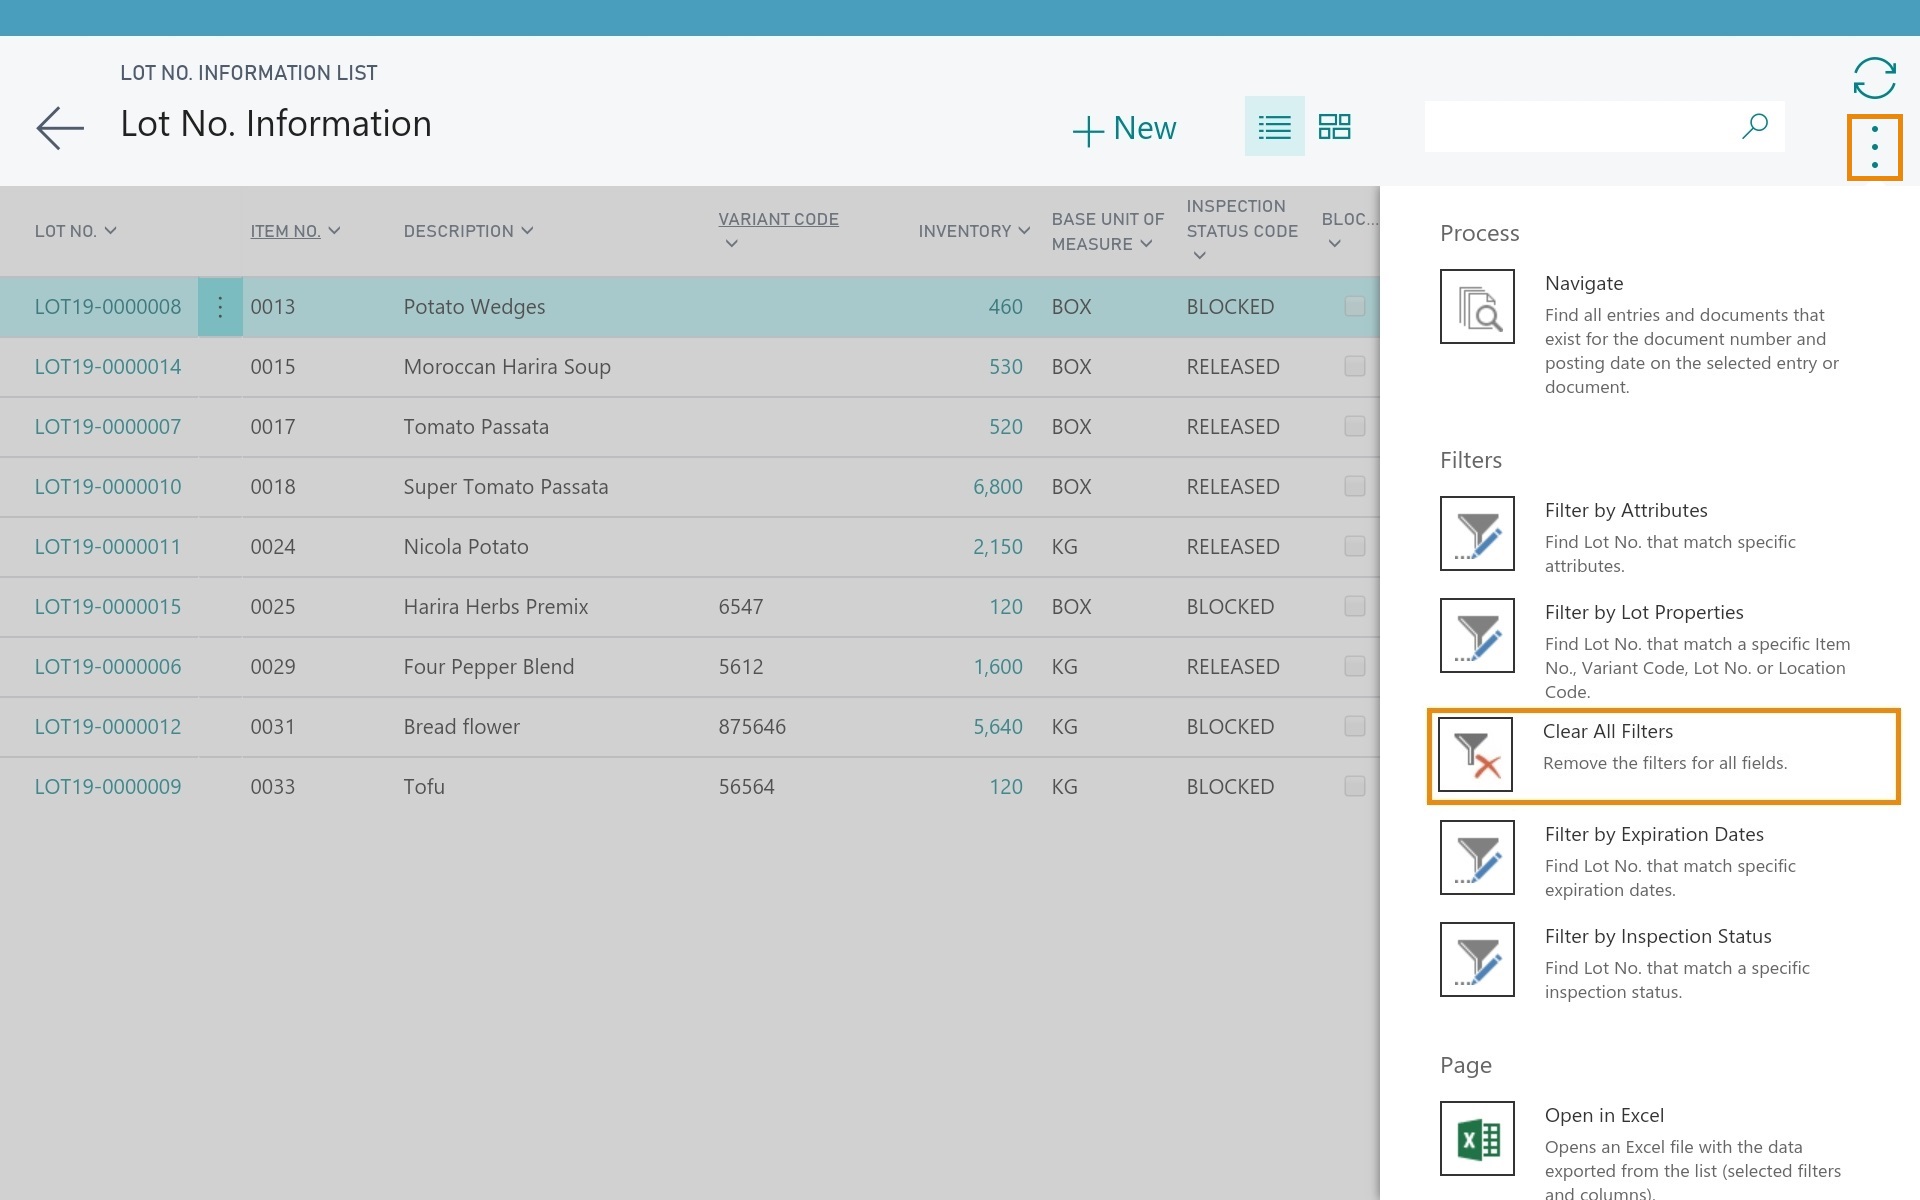Click the back arrow icon
Screen dimensions: 1920x1200
point(60,128)
